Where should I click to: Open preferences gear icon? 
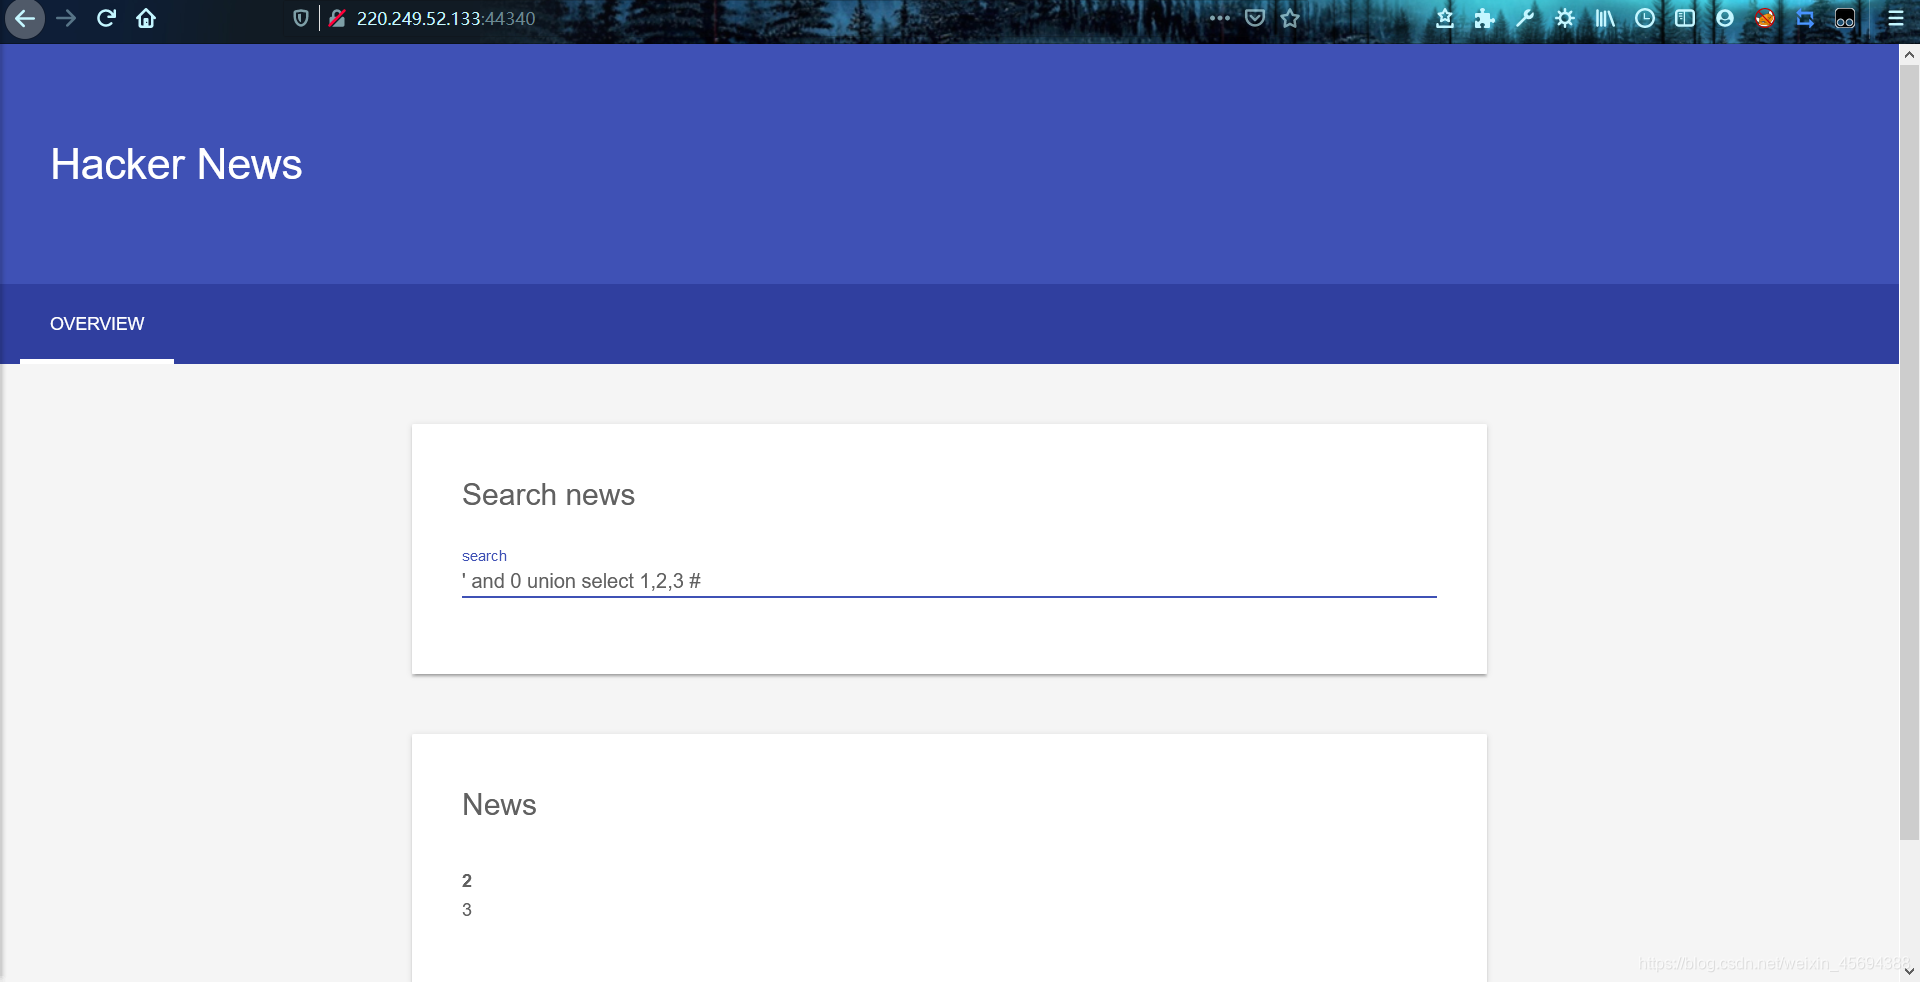1565,18
